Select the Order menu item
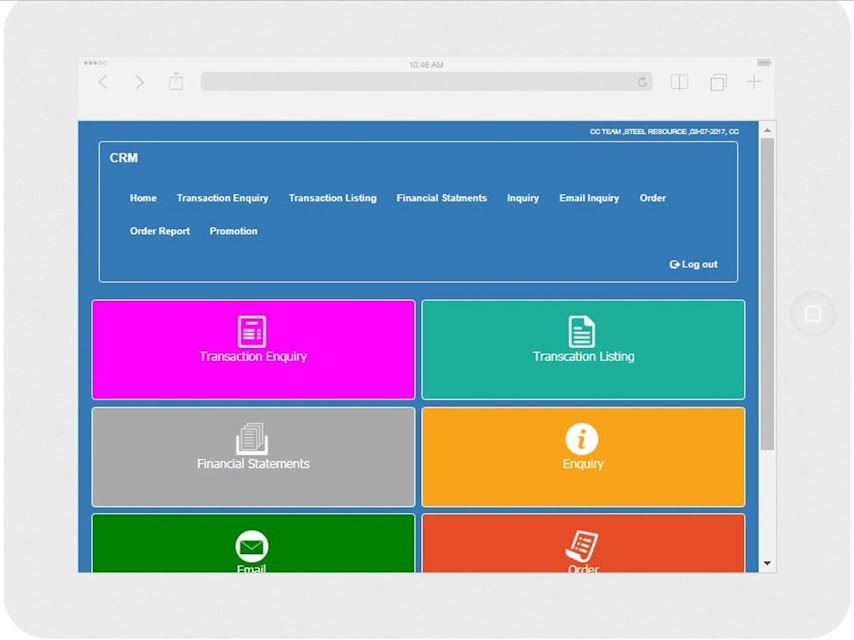This screenshot has width=854, height=640. [x=652, y=198]
